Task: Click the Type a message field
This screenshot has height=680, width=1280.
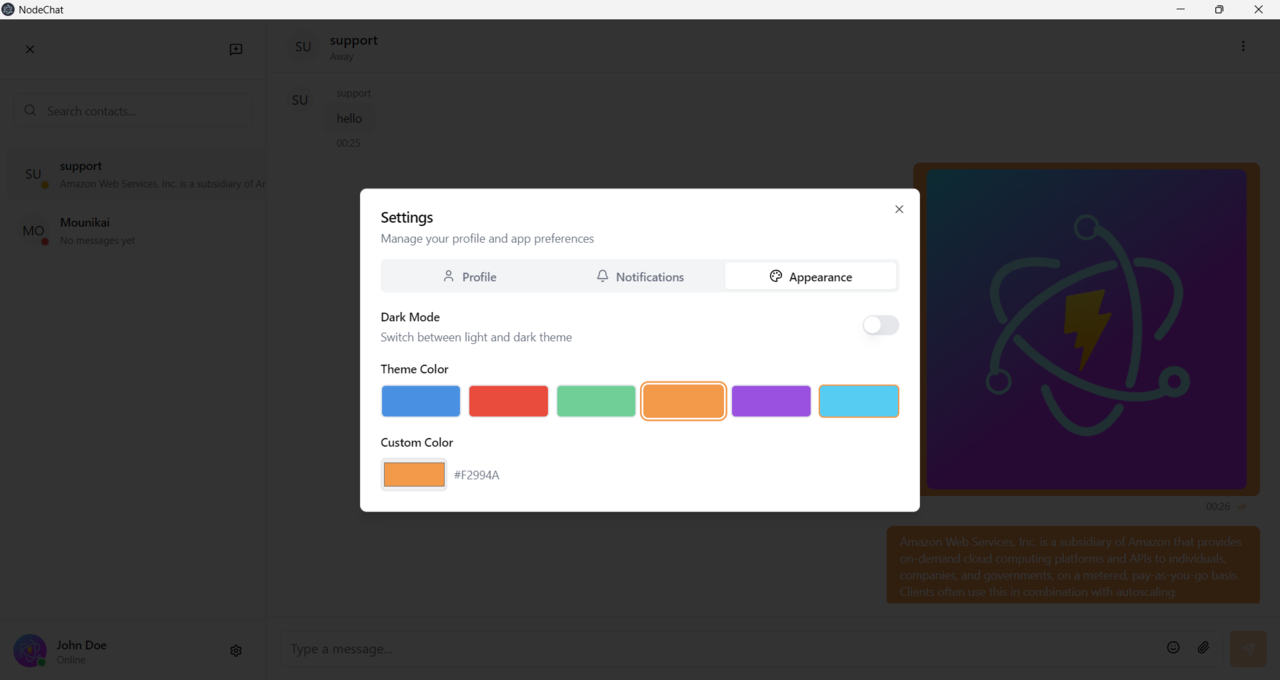Action: 720,649
